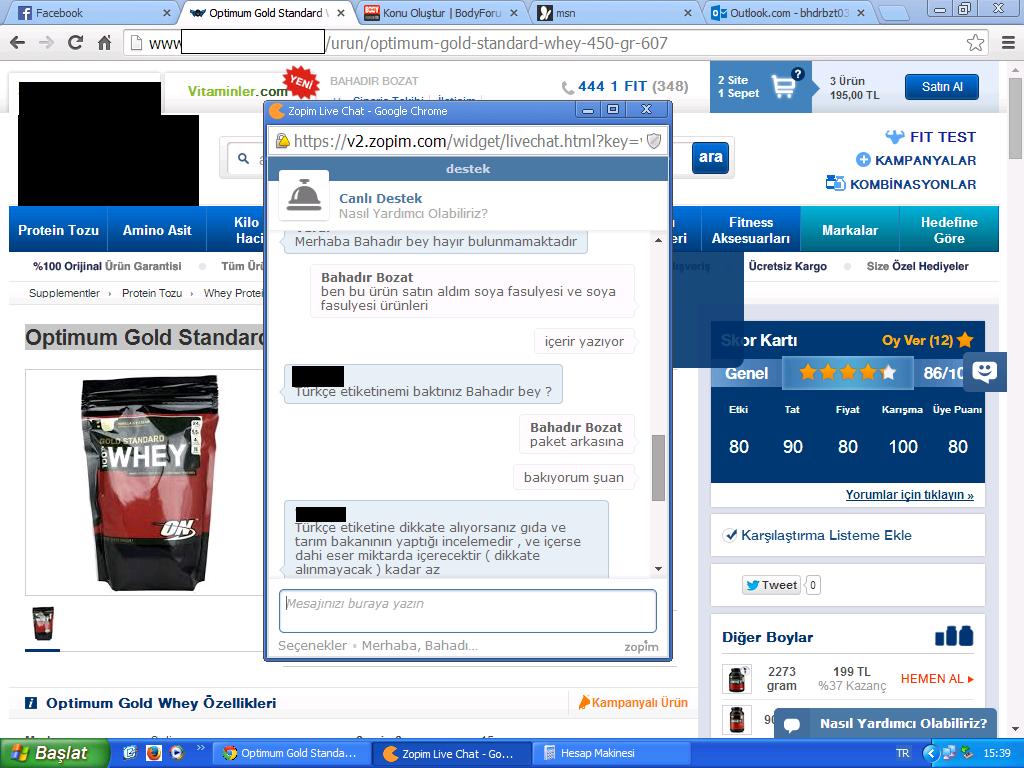Screen dimensions: 1024x768
Task: Open the Kombinasyonlar link
Action: point(901,184)
